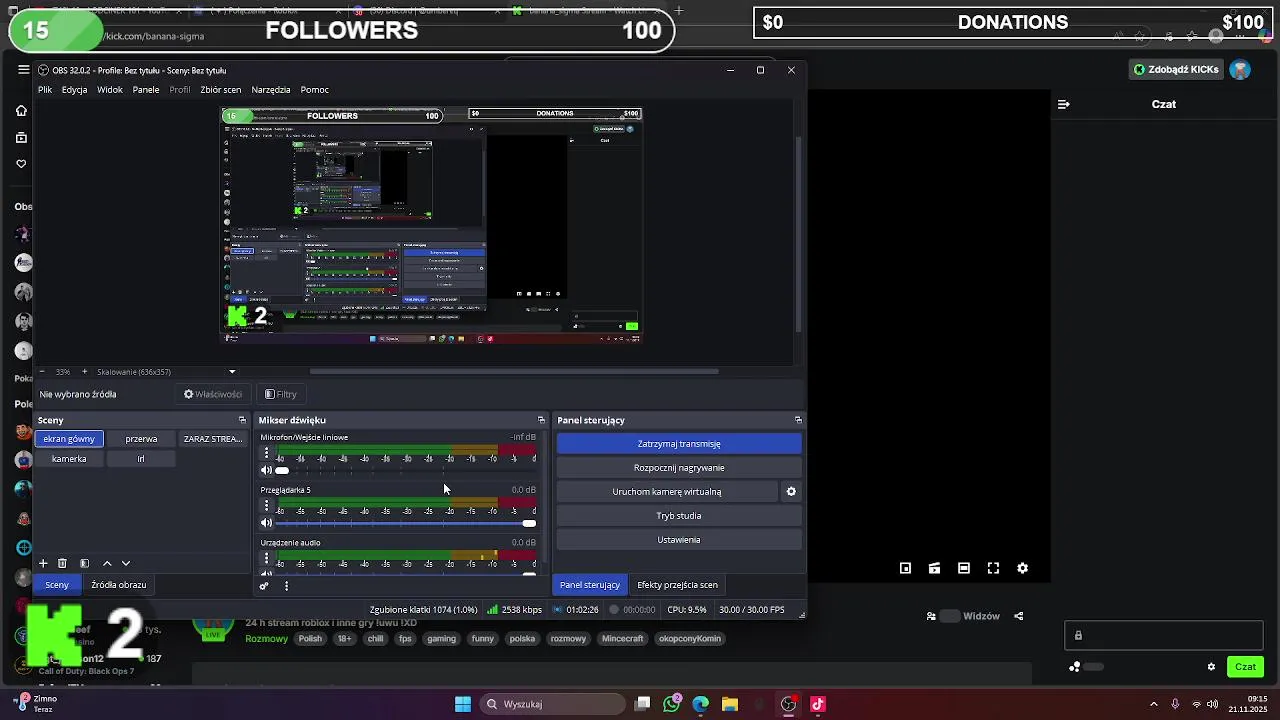This screenshot has height=720, width=1280.
Task: Click green Czat send button
Action: pyautogui.click(x=1245, y=667)
